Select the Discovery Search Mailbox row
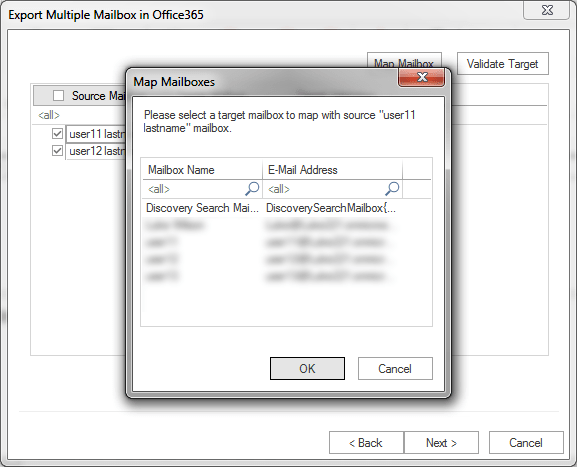Viewport: 577px width, 467px height. point(286,208)
